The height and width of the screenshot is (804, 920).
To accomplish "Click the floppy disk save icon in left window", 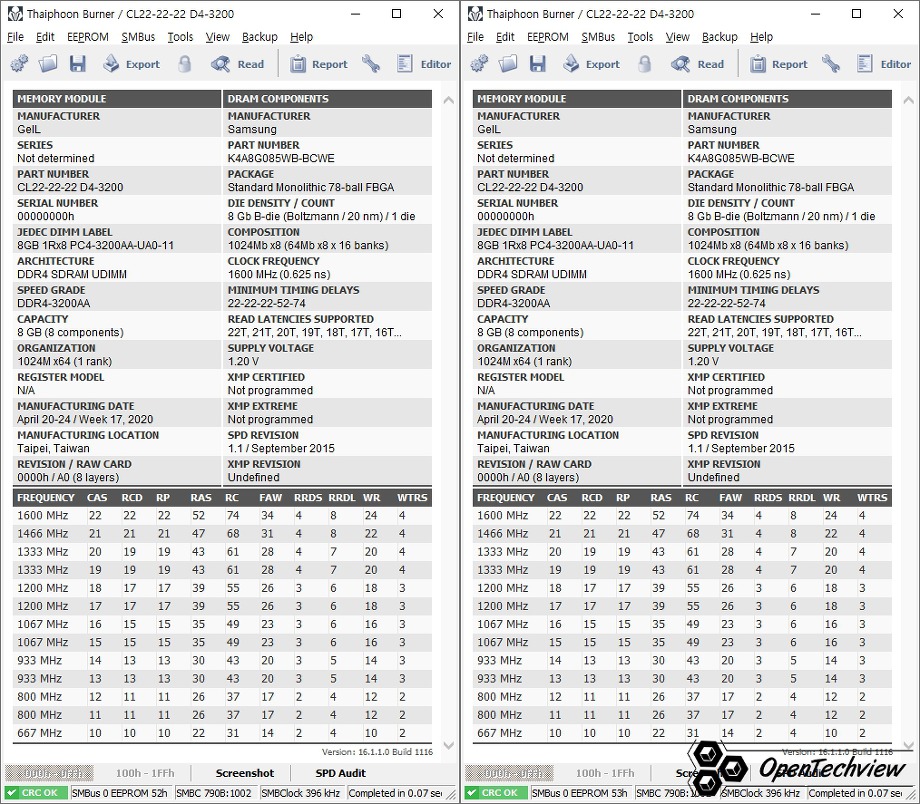I will click(77, 63).
